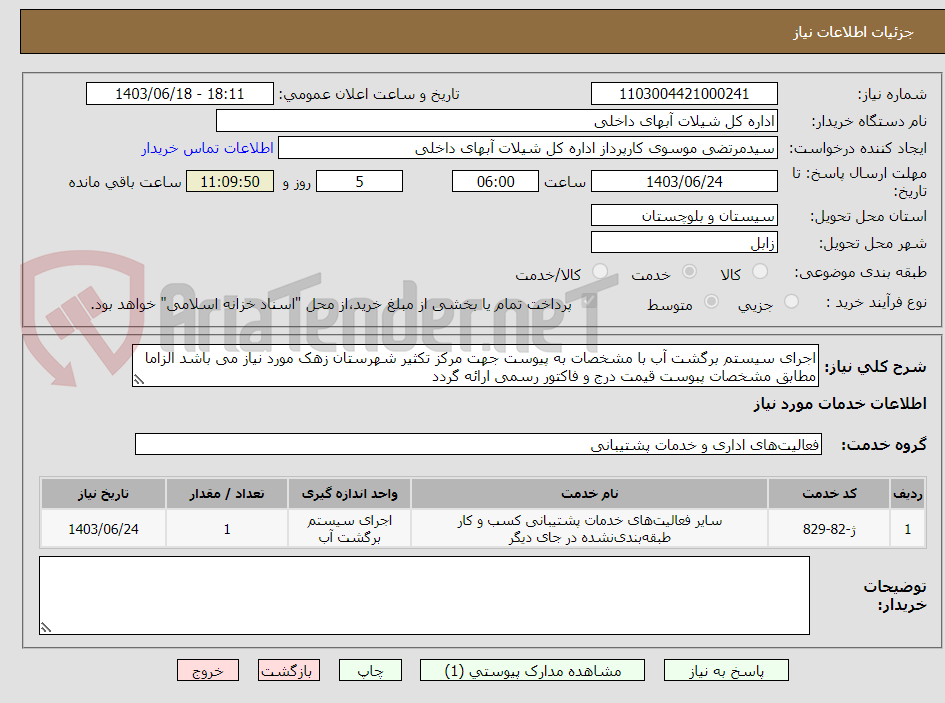This screenshot has height=703, width=945.
Task: Select the خدمت radio button
Action: 689,272
